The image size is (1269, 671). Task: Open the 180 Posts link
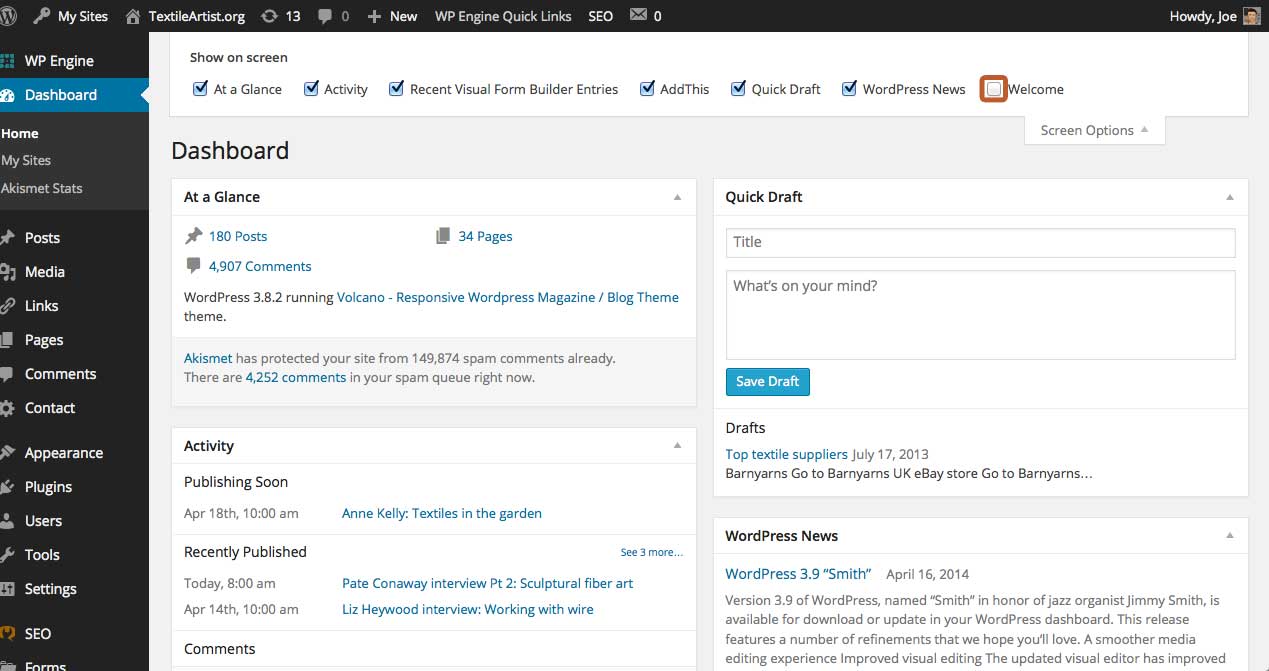238,236
